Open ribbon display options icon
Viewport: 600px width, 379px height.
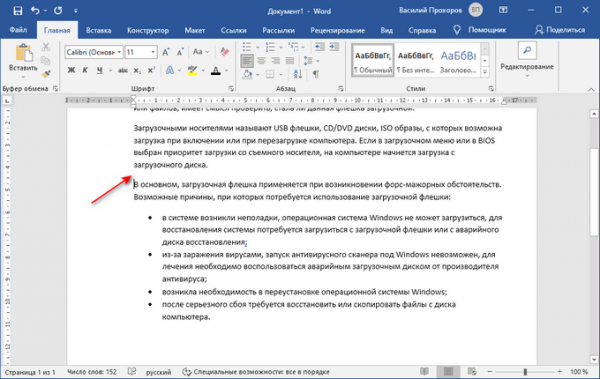503,10
